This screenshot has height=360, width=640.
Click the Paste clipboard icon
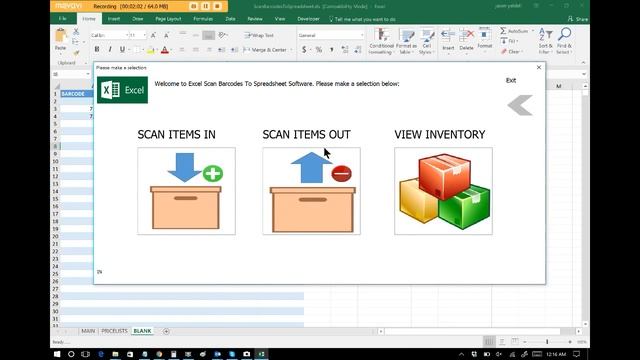click(x=61, y=36)
